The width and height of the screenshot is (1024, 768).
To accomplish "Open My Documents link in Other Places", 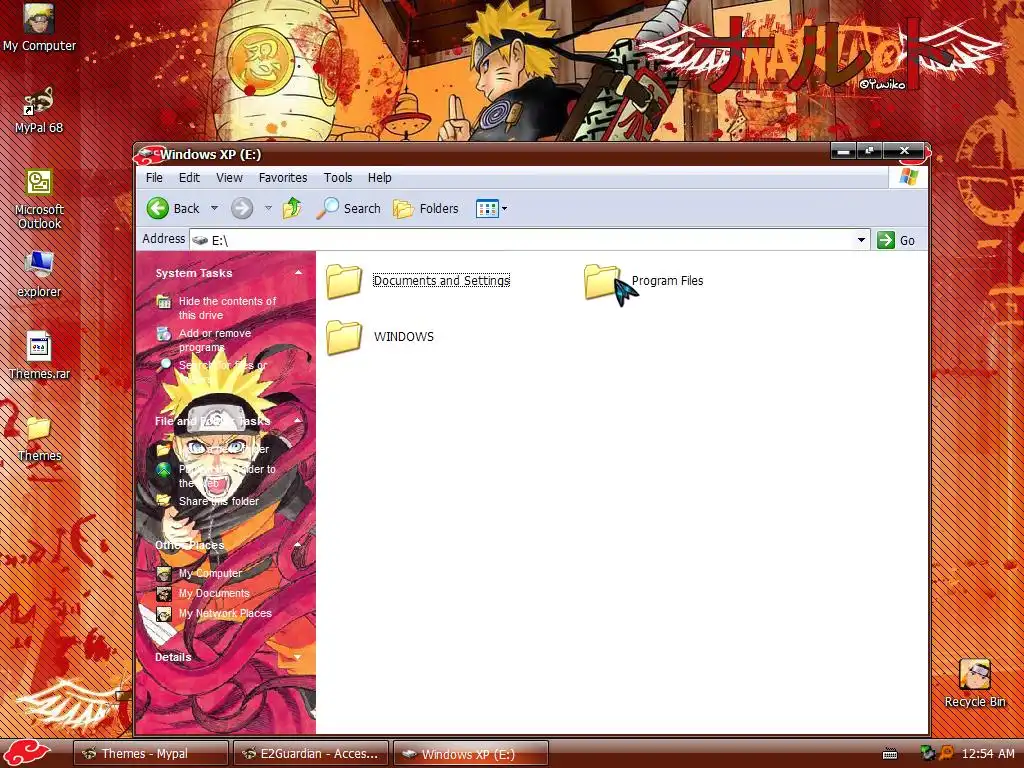I will coord(214,594).
